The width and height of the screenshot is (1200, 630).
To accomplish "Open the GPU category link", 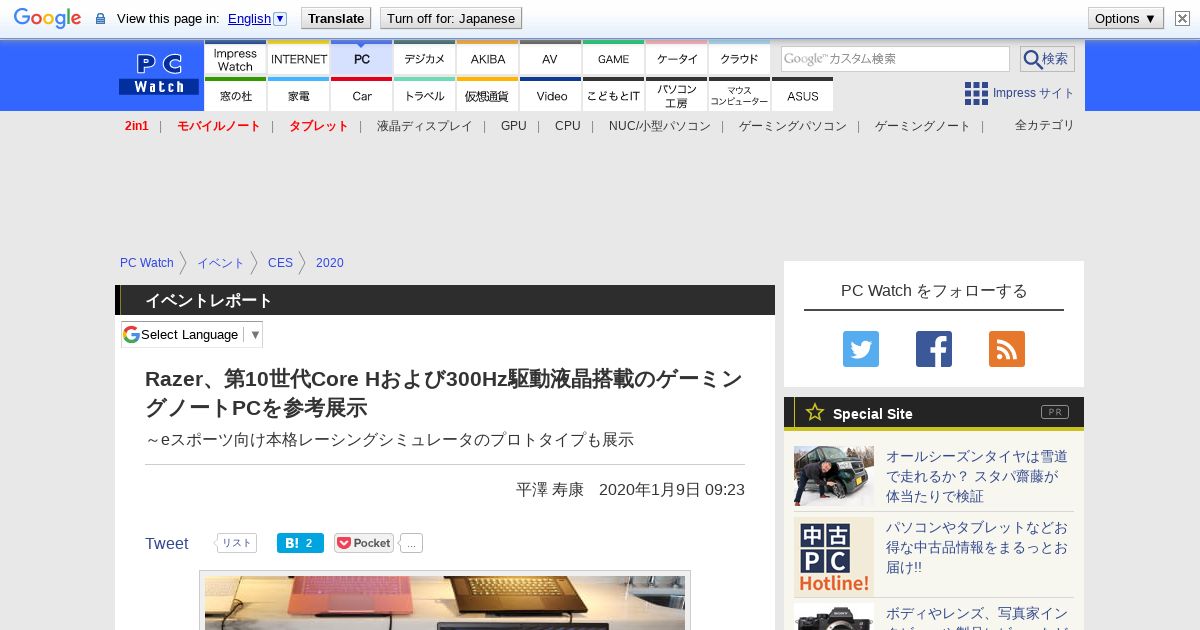I will pyautogui.click(x=514, y=126).
